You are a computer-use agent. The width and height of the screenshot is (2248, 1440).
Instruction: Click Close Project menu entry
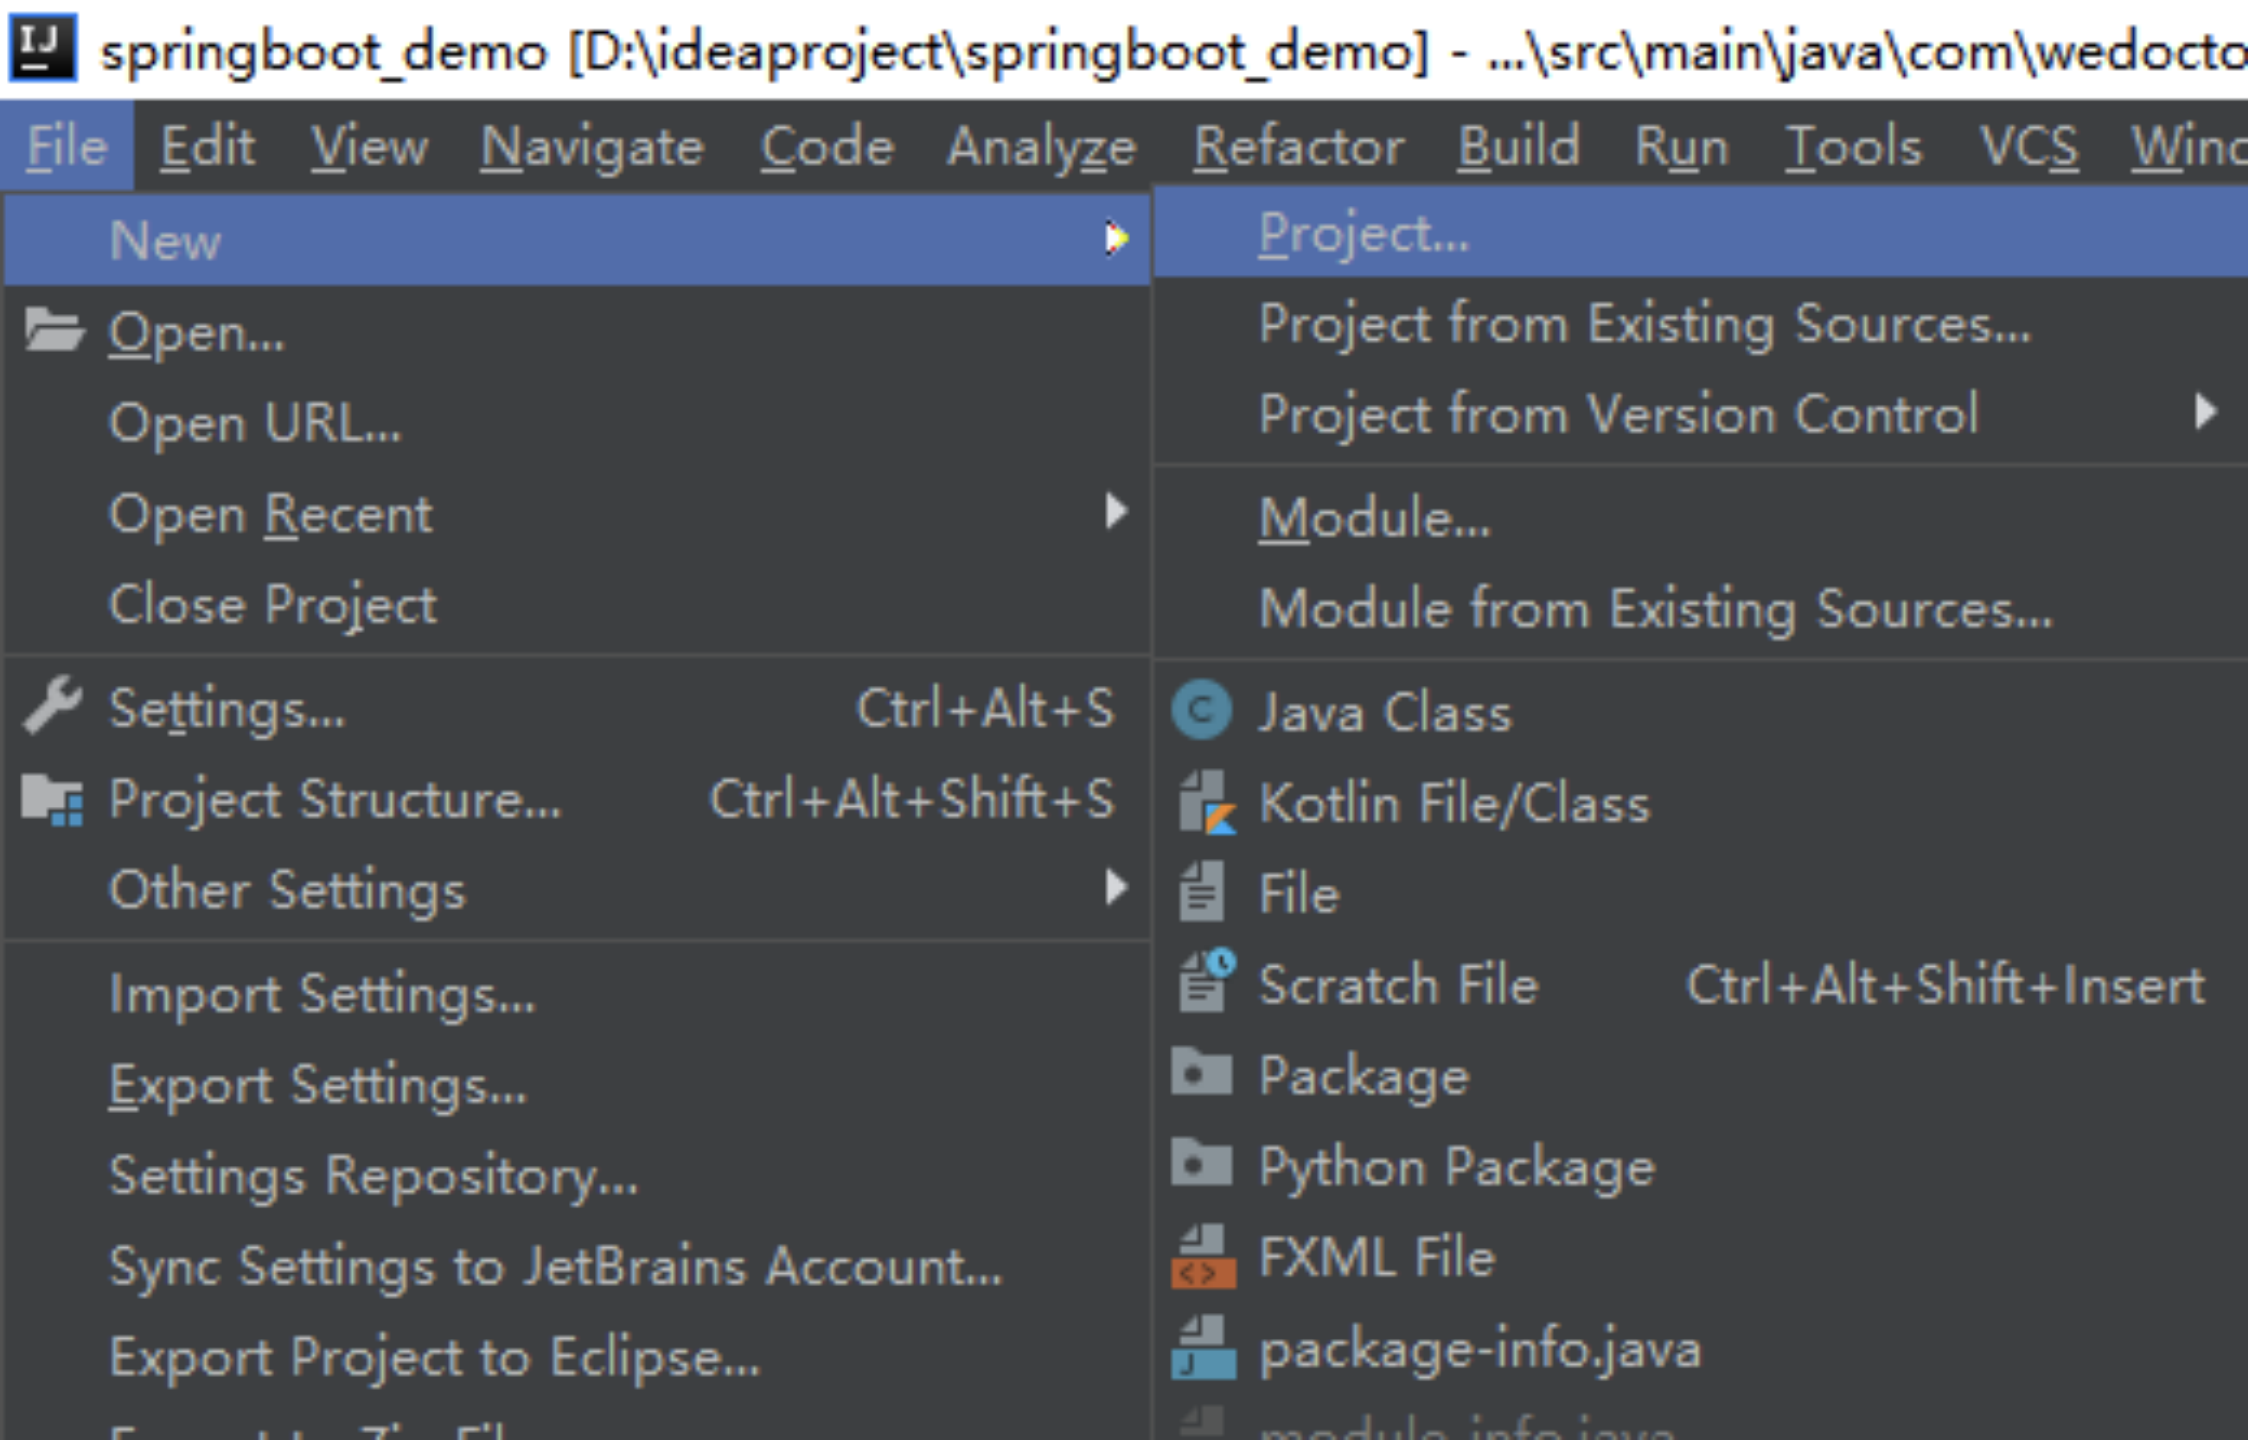click(272, 604)
